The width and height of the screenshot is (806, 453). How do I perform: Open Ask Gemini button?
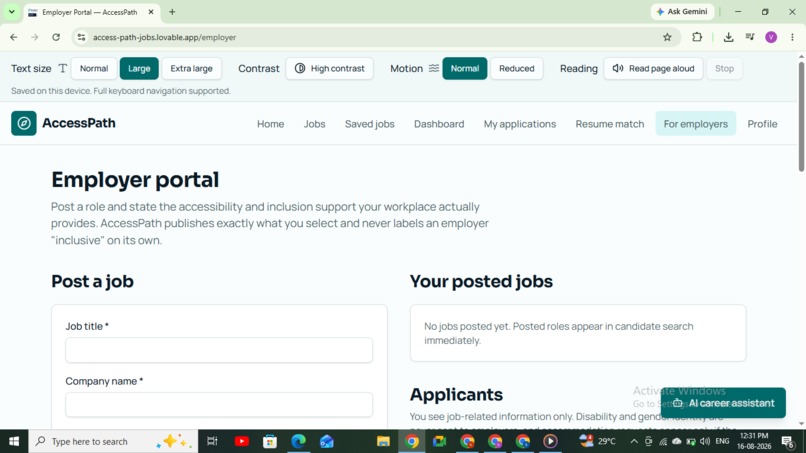coord(682,12)
